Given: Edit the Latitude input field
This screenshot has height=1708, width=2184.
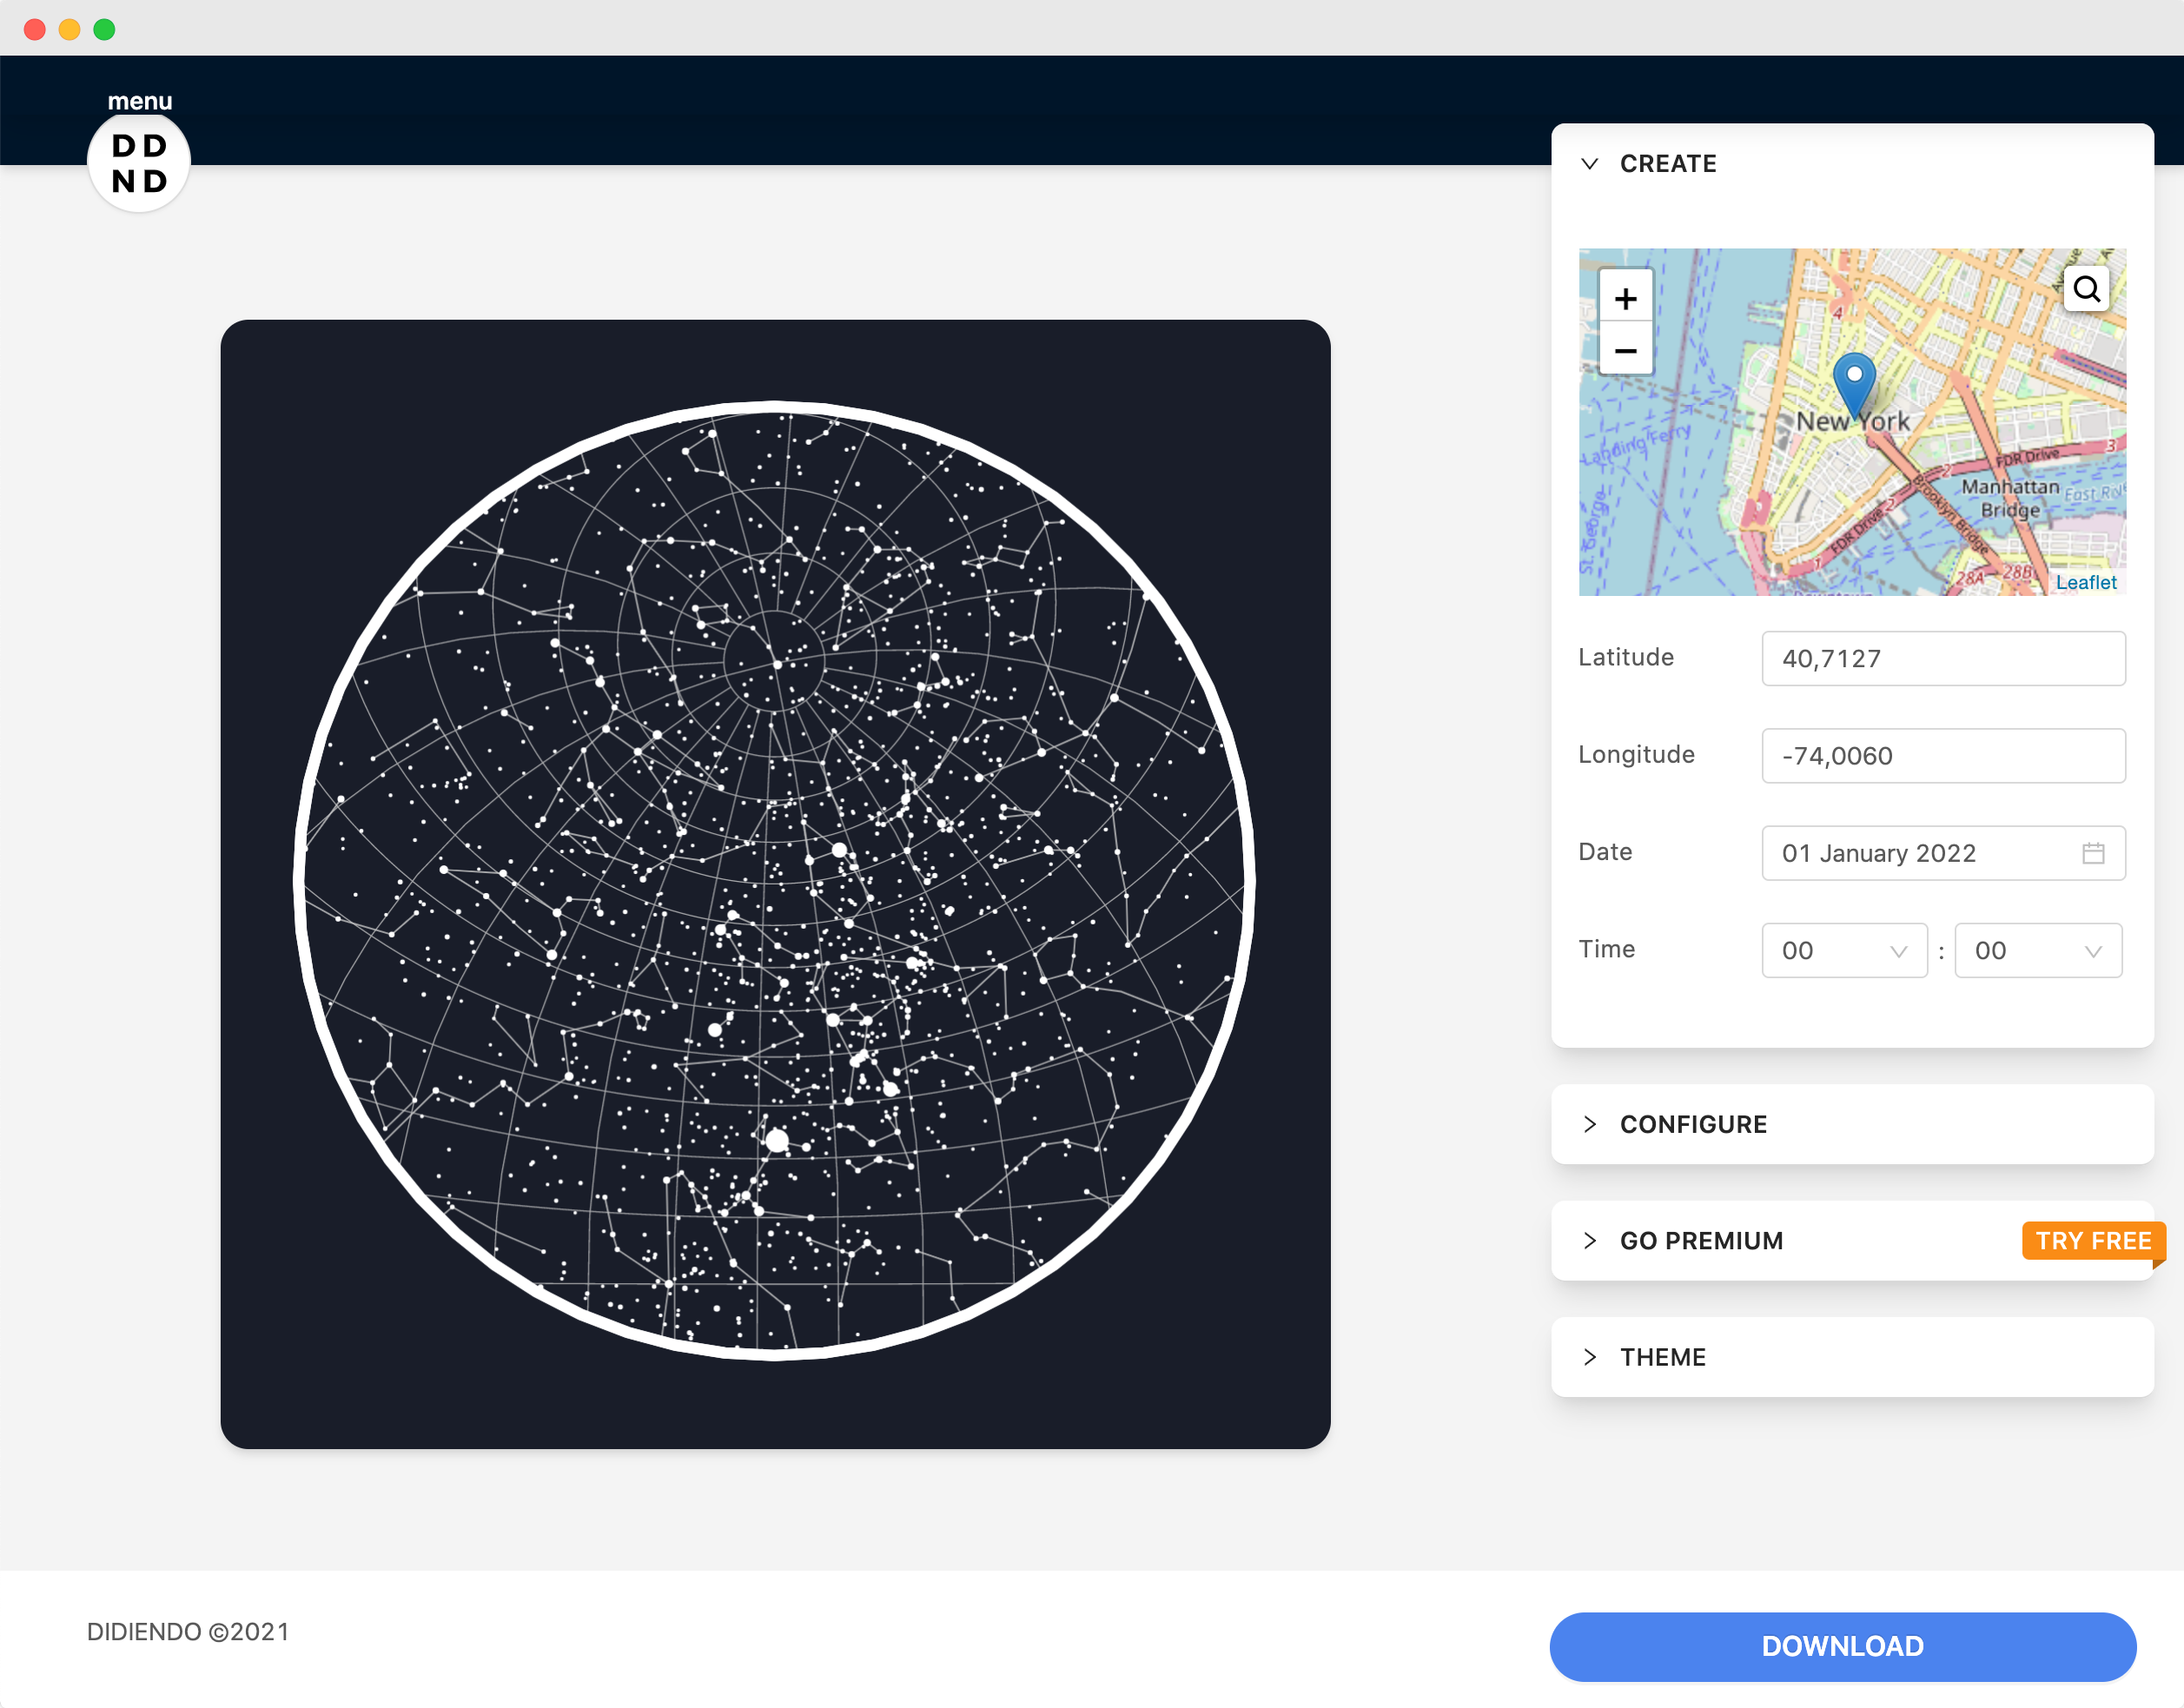Looking at the screenshot, I should coord(1943,658).
